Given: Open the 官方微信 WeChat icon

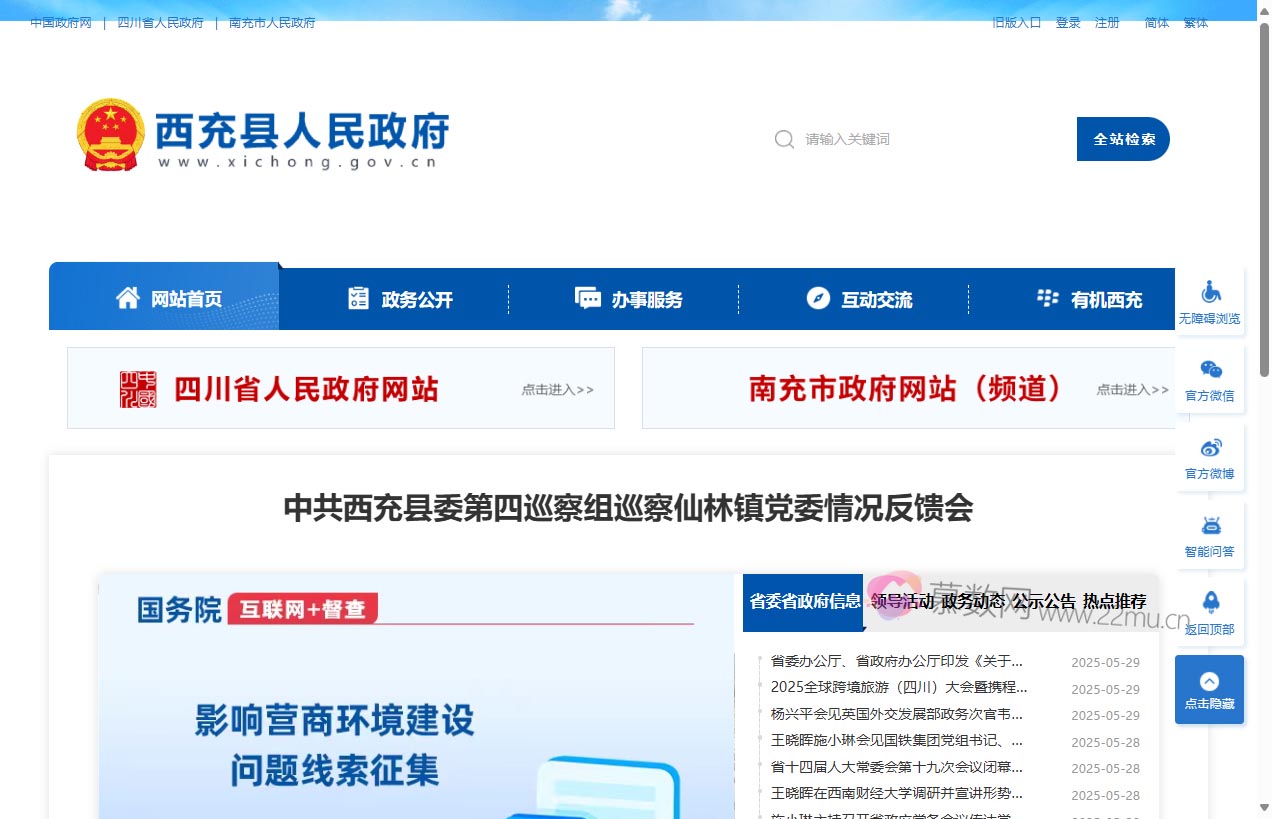Looking at the screenshot, I should pyautogui.click(x=1209, y=367).
